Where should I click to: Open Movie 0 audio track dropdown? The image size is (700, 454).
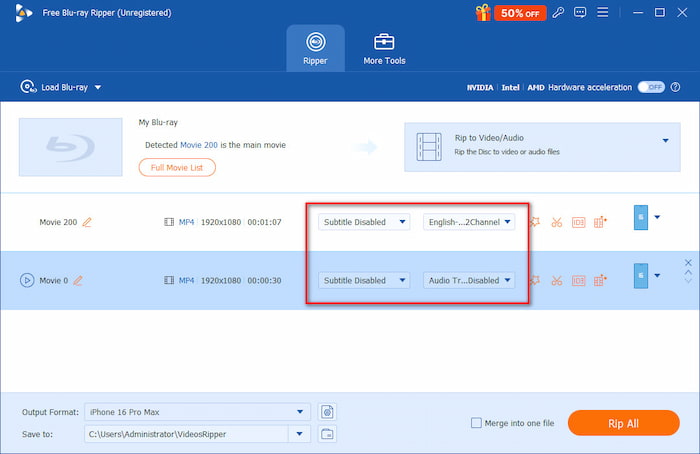point(469,280)
